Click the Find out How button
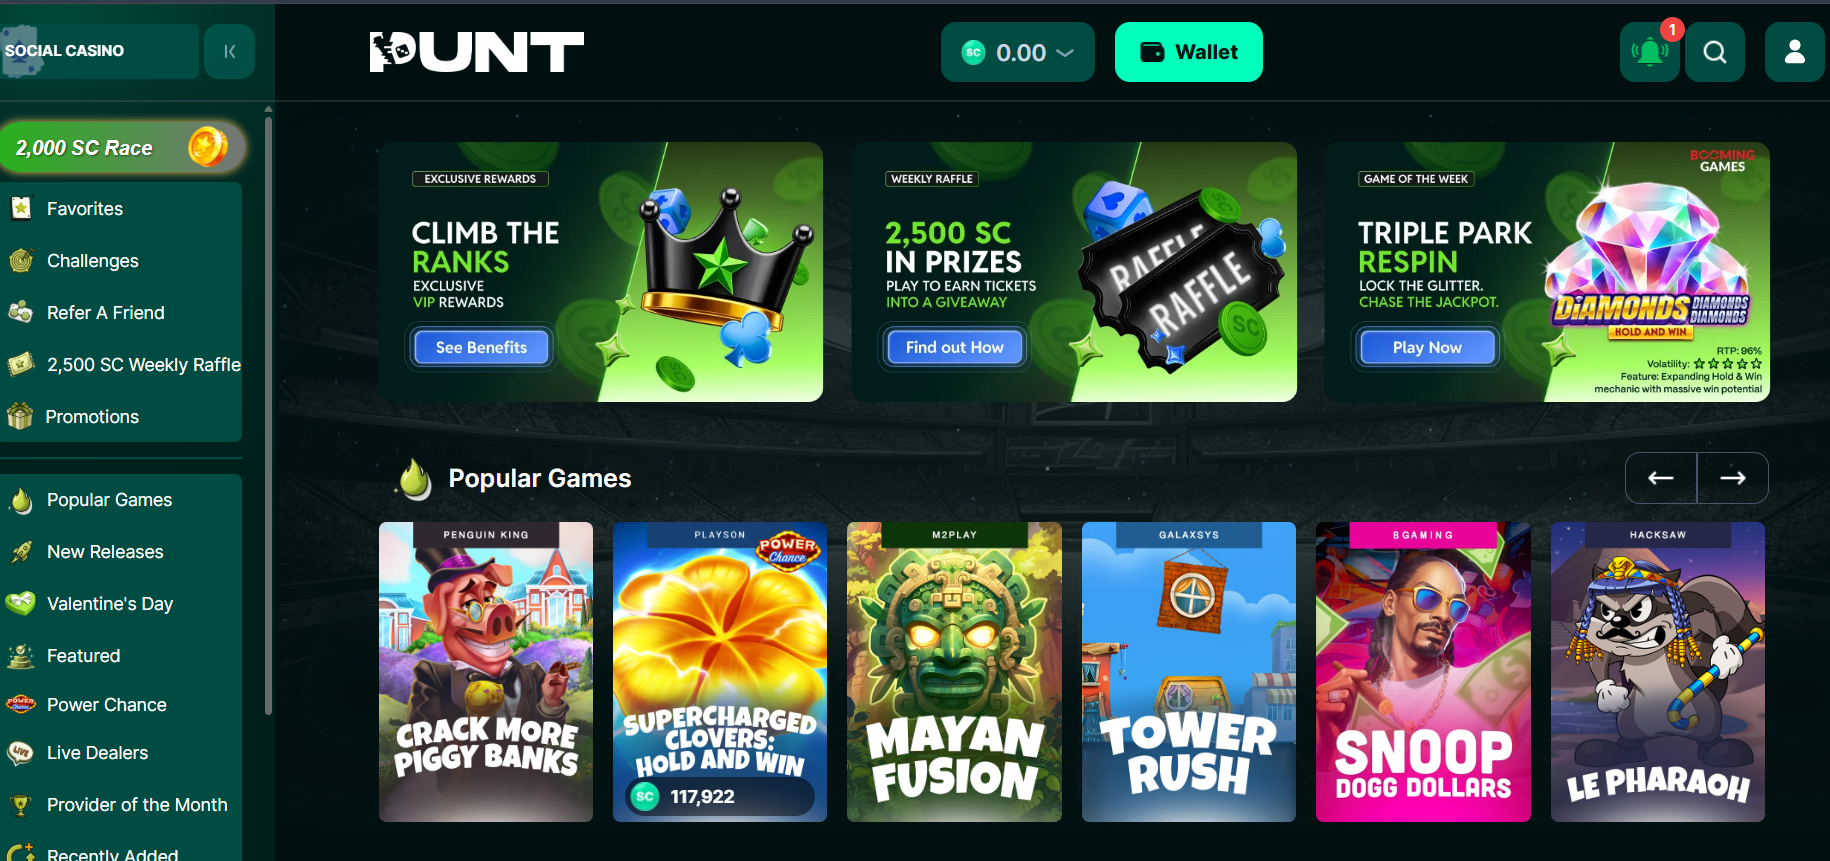Screen dimensions: 1830x861 (x=955, y=347)
